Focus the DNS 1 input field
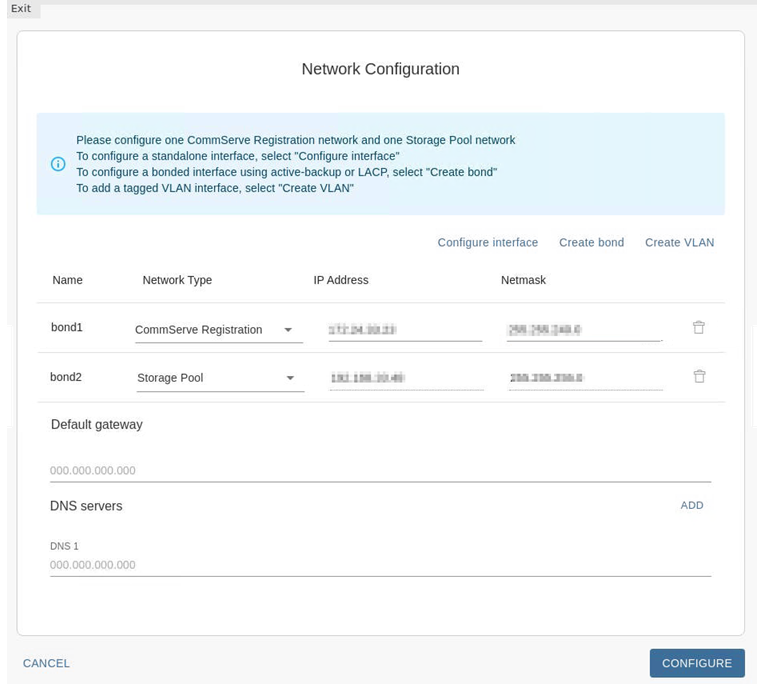 tap(380, 565)
